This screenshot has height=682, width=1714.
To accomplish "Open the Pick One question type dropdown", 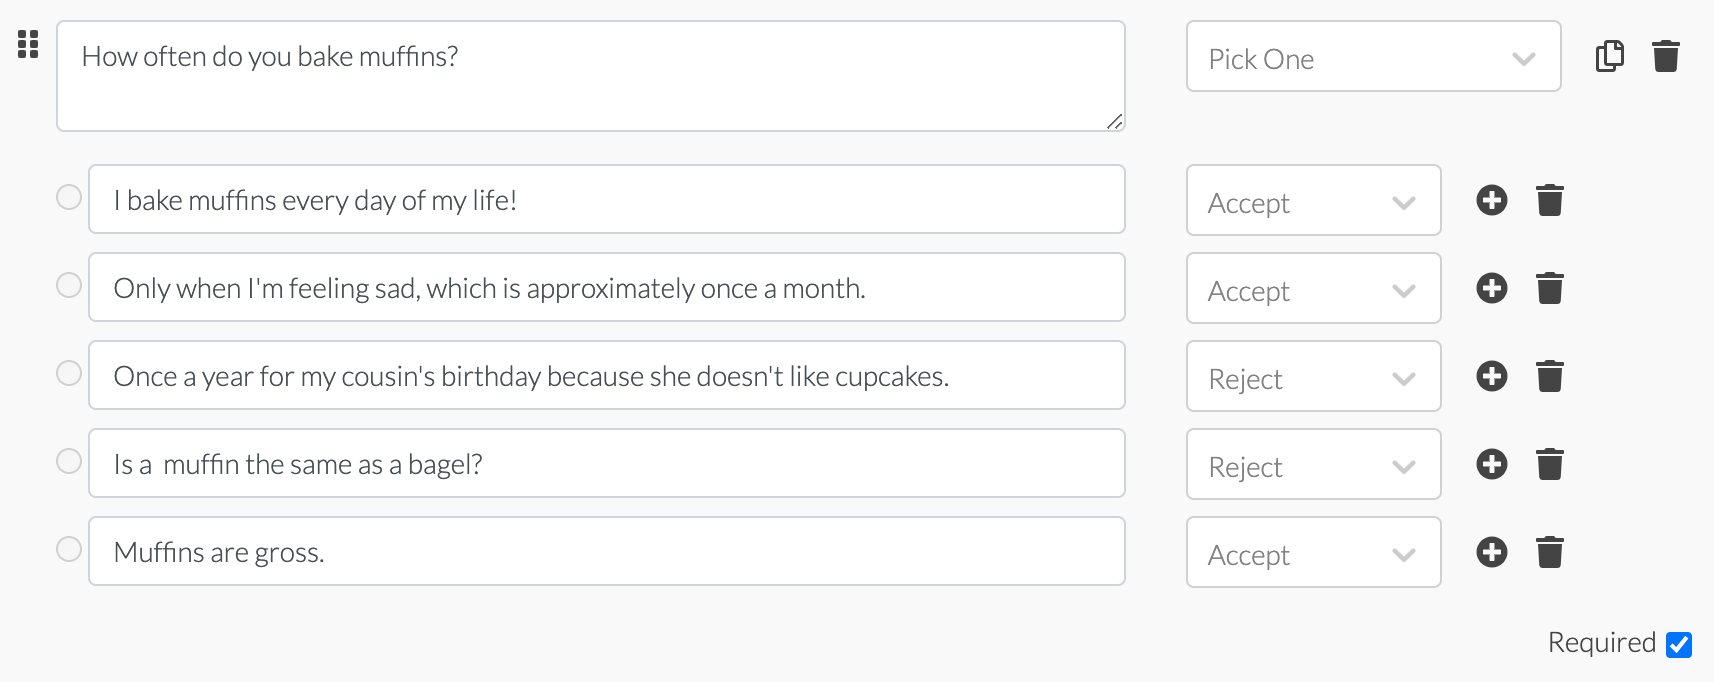I will [1373, 56].
